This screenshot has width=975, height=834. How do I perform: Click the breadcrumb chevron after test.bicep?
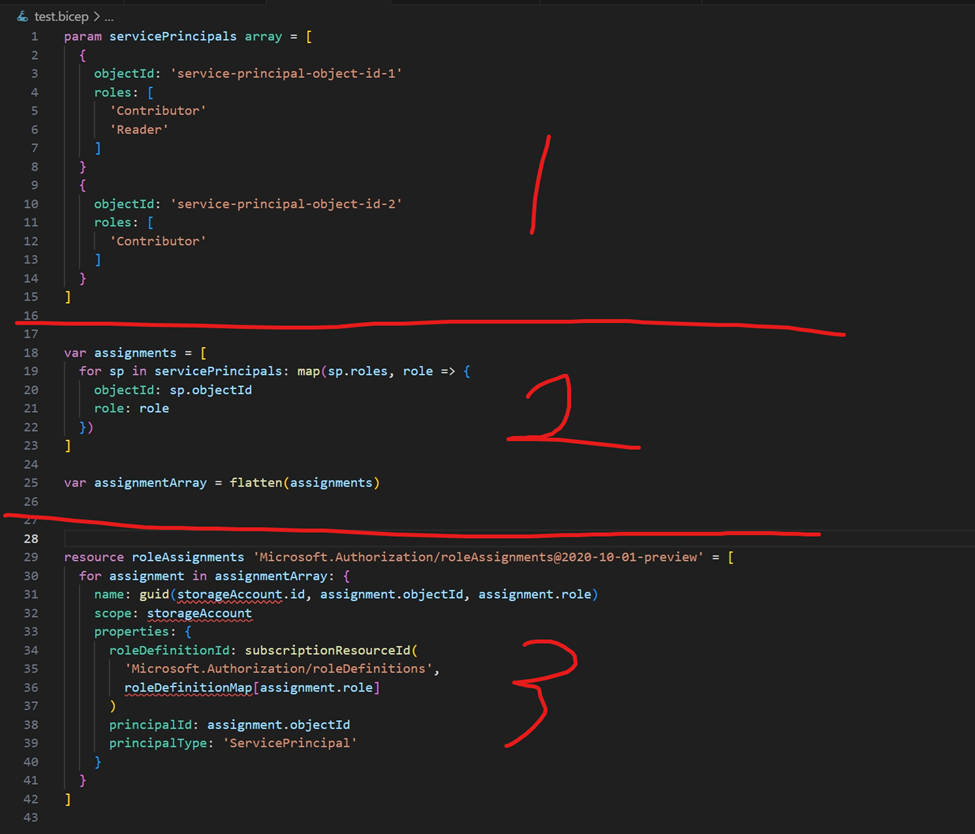coord(95,17)
